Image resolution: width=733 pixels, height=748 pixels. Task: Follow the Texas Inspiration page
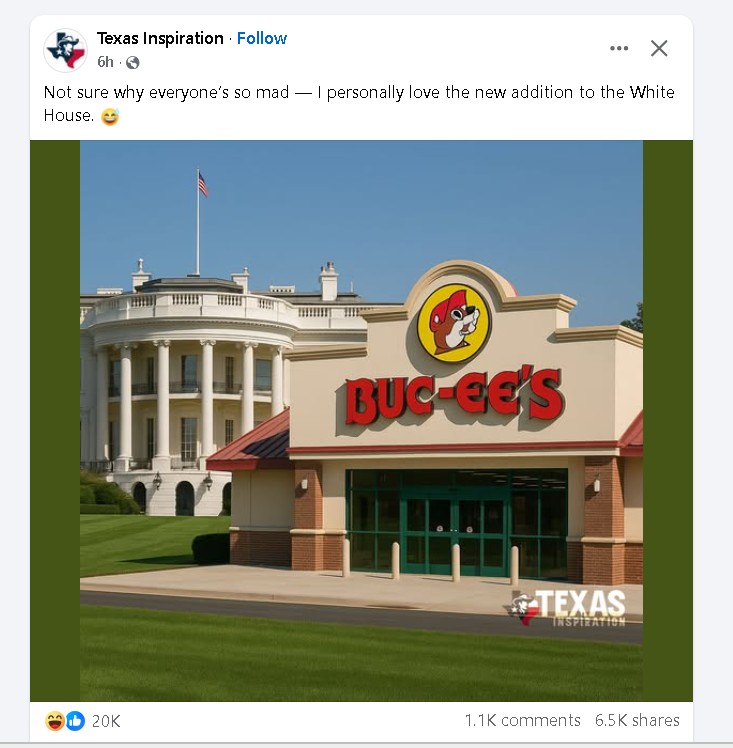coord(262,38)
